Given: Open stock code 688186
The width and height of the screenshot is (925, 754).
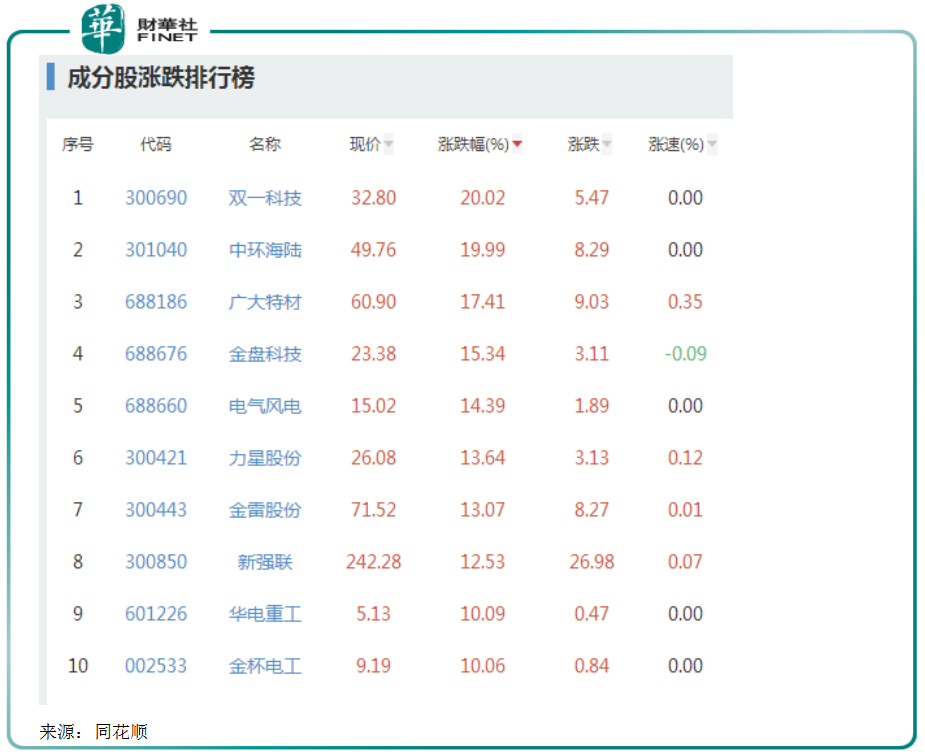Looking at the screenshot, I should [156, 301].
